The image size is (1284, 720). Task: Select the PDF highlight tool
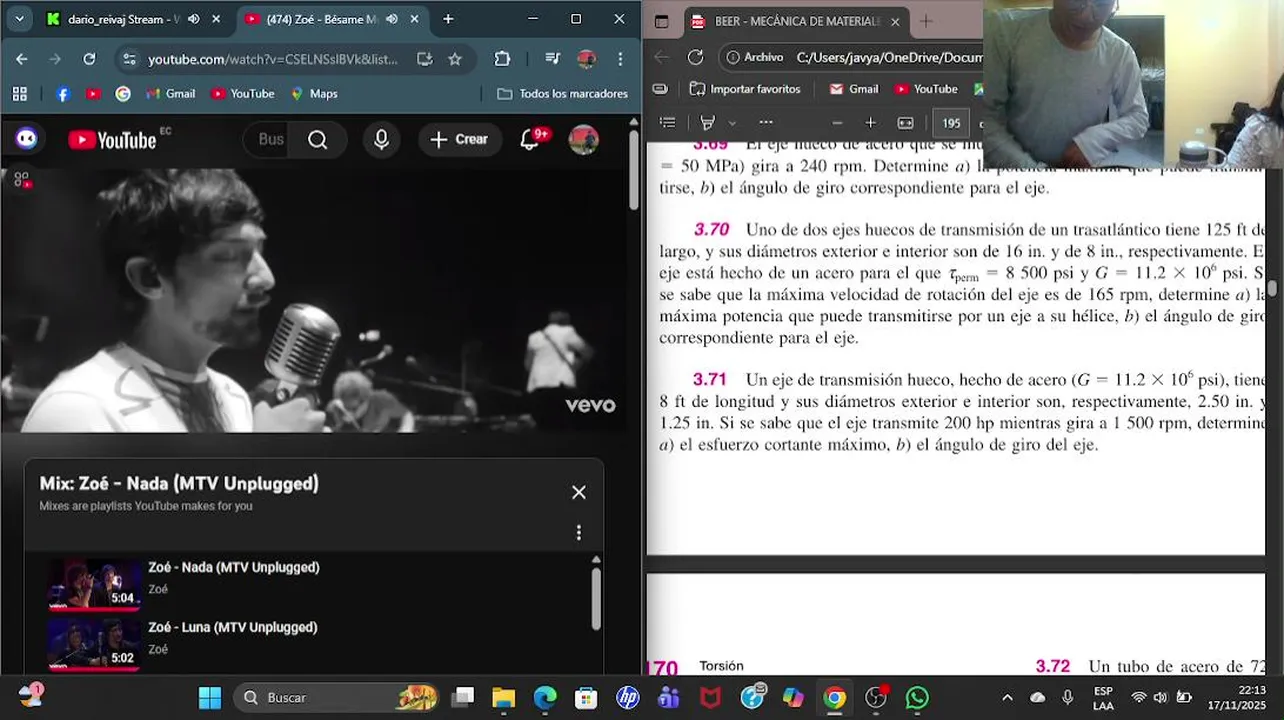point(708,123)
